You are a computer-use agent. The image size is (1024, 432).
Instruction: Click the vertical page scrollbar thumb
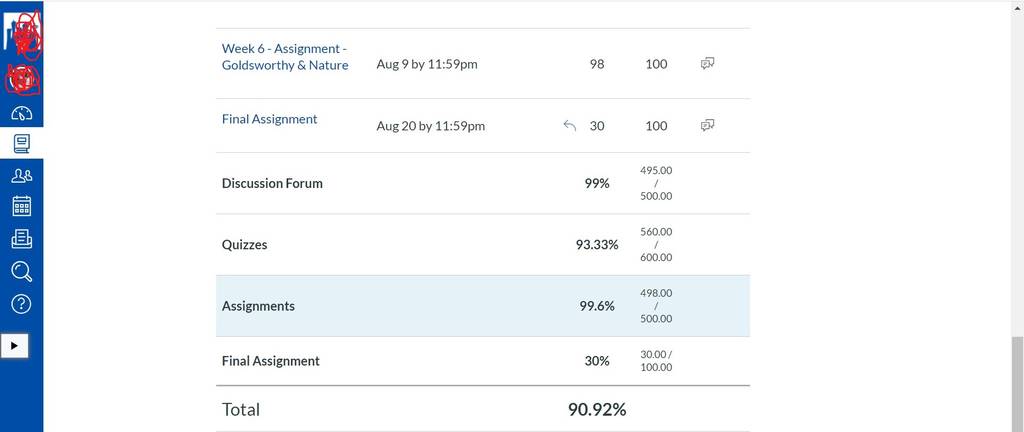click(x=1017, y=384)
